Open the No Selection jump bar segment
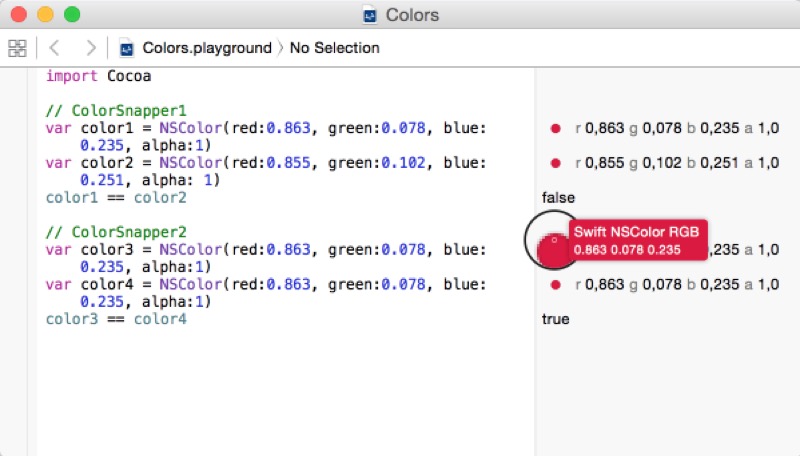The width and height of the screenshot is (800, 456). 334,48
